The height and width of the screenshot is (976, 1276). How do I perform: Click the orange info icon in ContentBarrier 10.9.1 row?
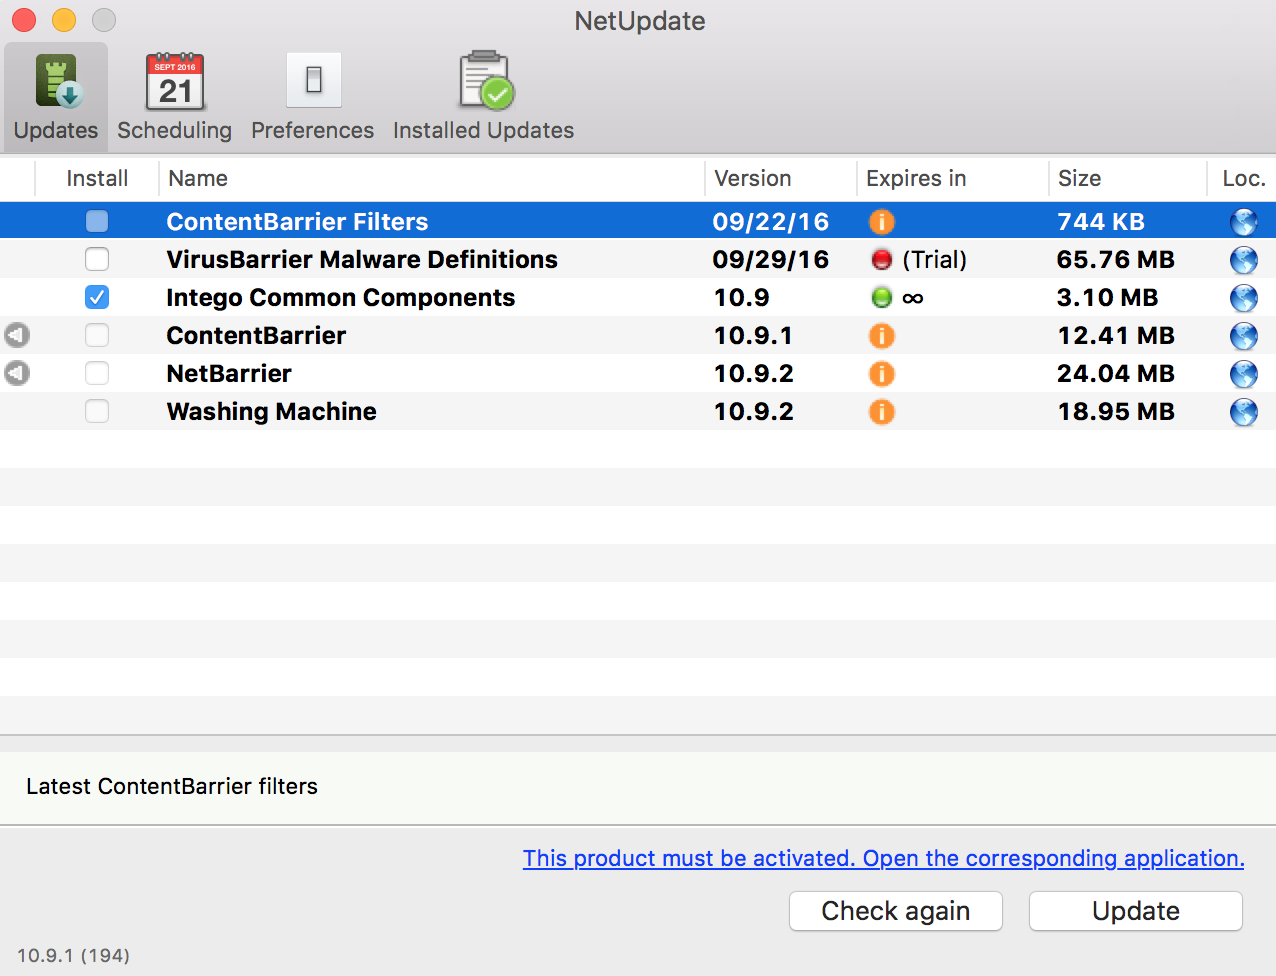pos(882,335)
